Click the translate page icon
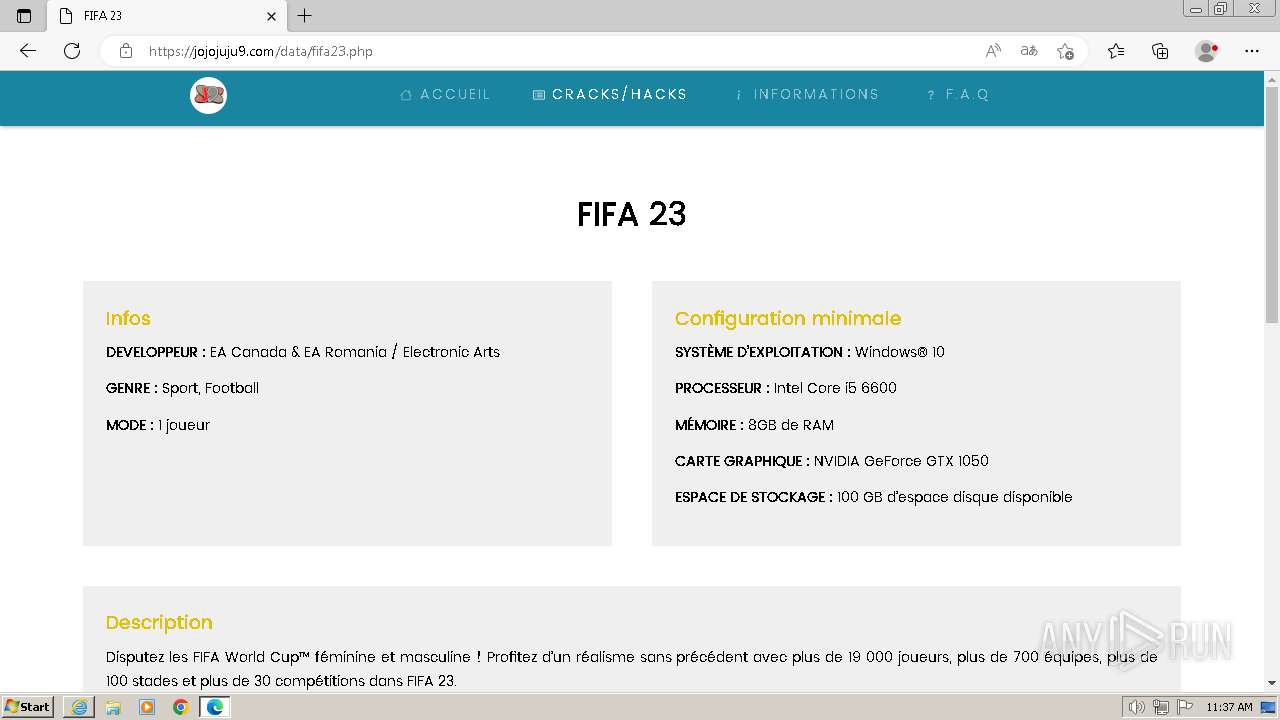 coord(1029,51)
